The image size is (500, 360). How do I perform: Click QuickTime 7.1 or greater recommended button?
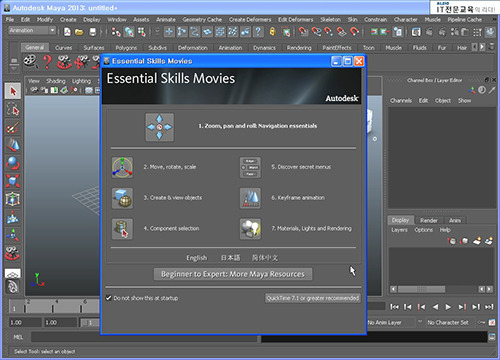(312, 298)
